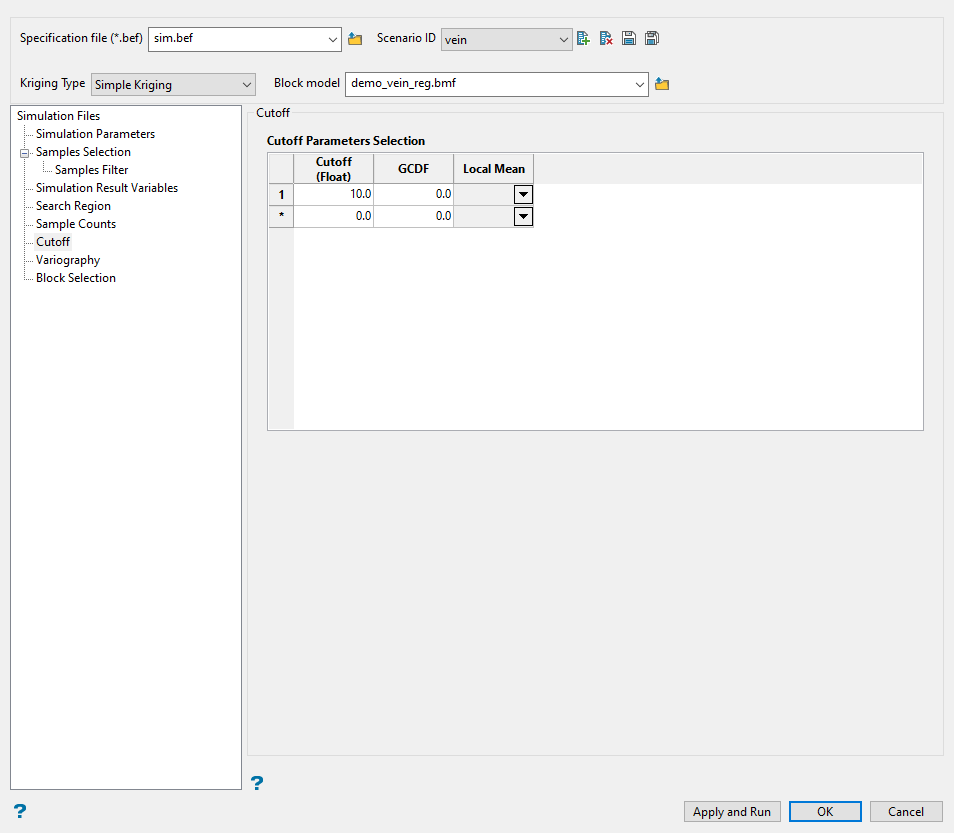Click the Cutoff value cell in row 1
Screen dimensions: 954x833
333,194
